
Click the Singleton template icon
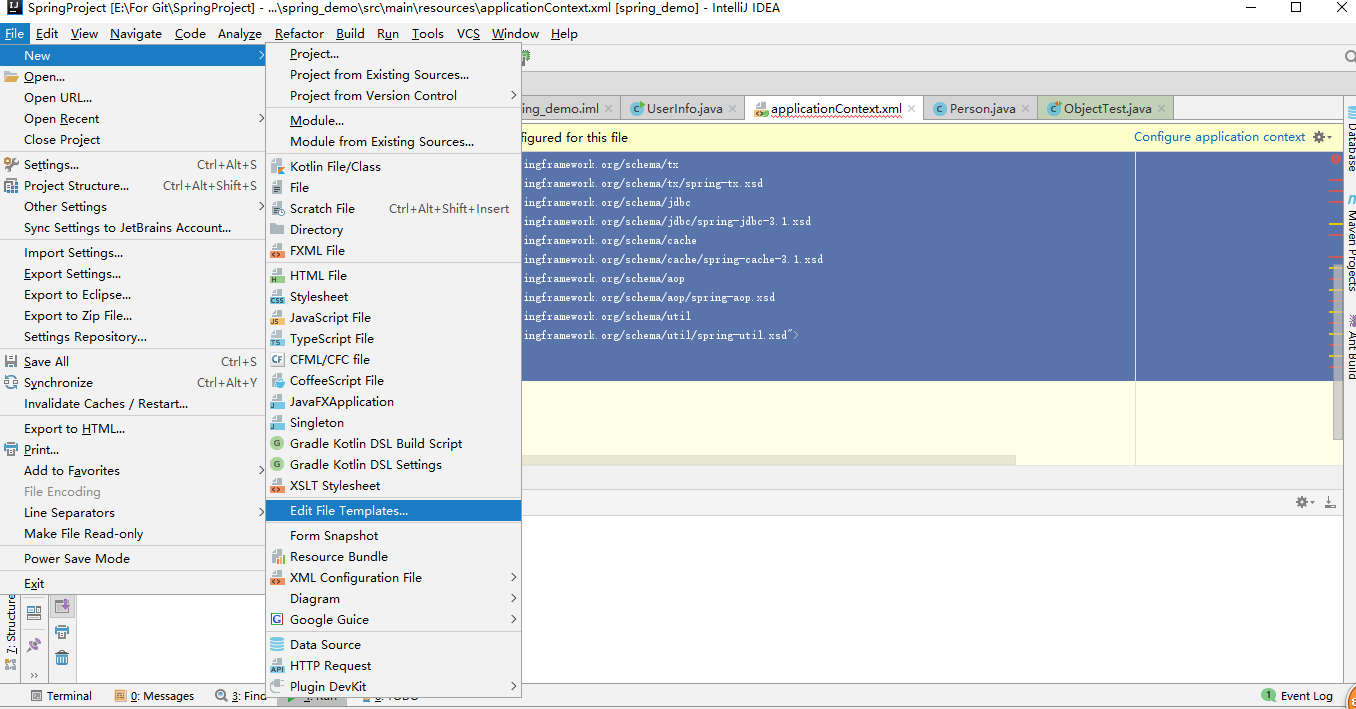pyautogui.click(x=277, y=423)
